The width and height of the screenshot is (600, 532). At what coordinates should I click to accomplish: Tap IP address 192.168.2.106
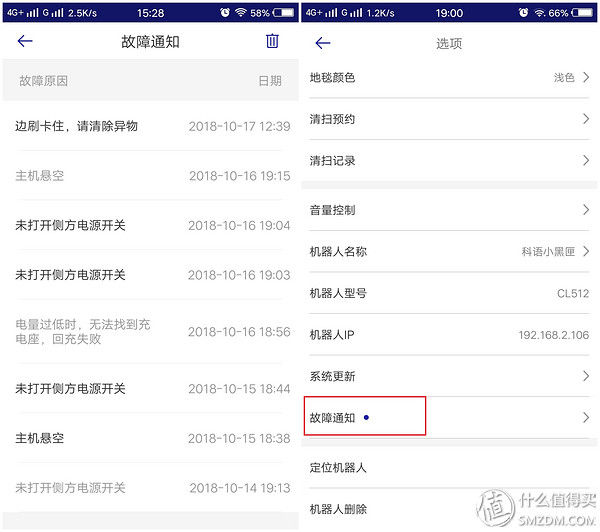tap(554, 335)
